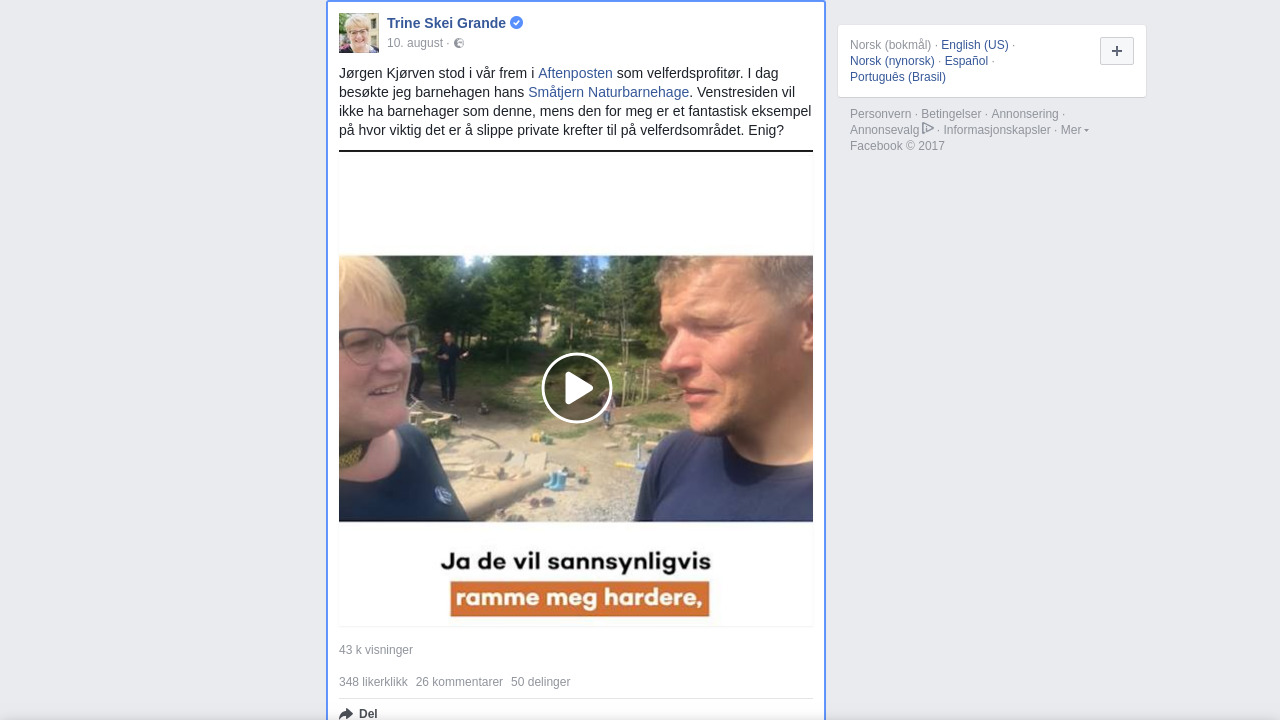Expand the Mer dropdown in the footer
Image resolution: width=1280 pixels, height=720 pixels.
1075,130
